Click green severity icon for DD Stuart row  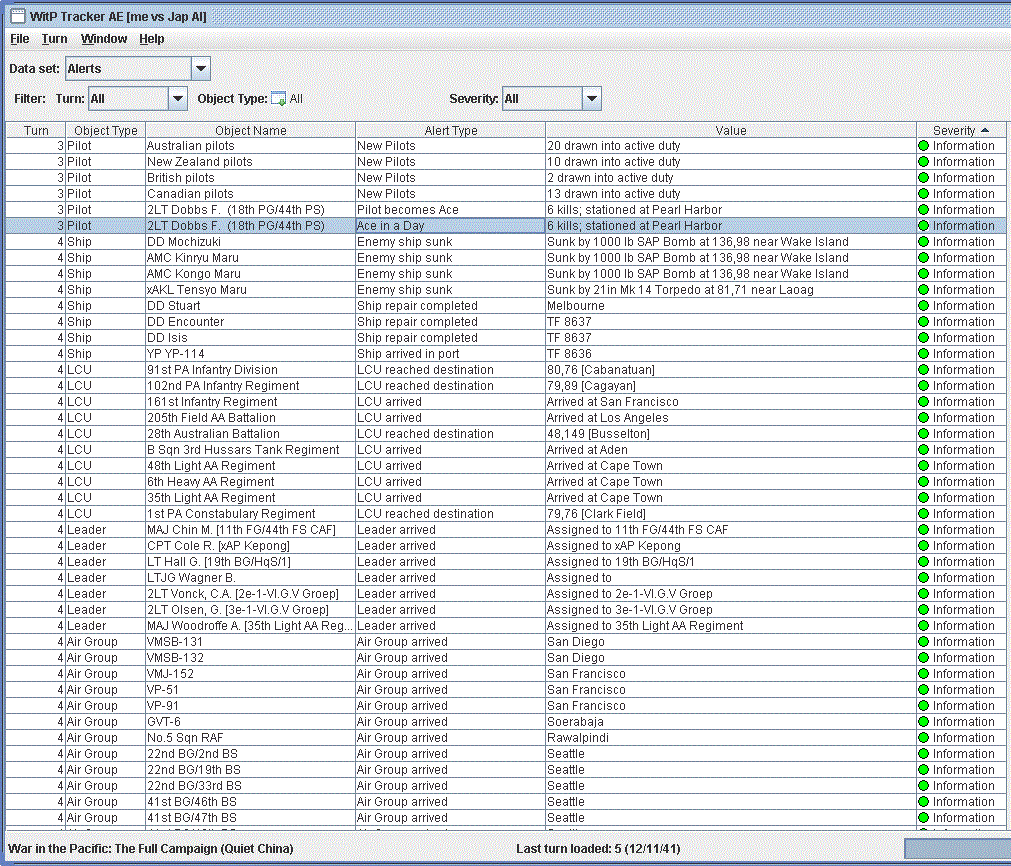(x=923, y=306)
